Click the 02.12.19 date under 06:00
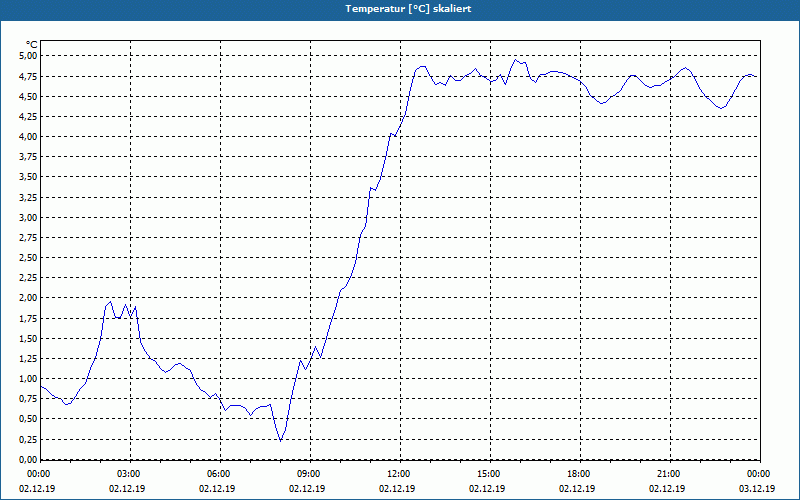The width and height of the screenshot is (800, 500). click(x=217, y=488)
